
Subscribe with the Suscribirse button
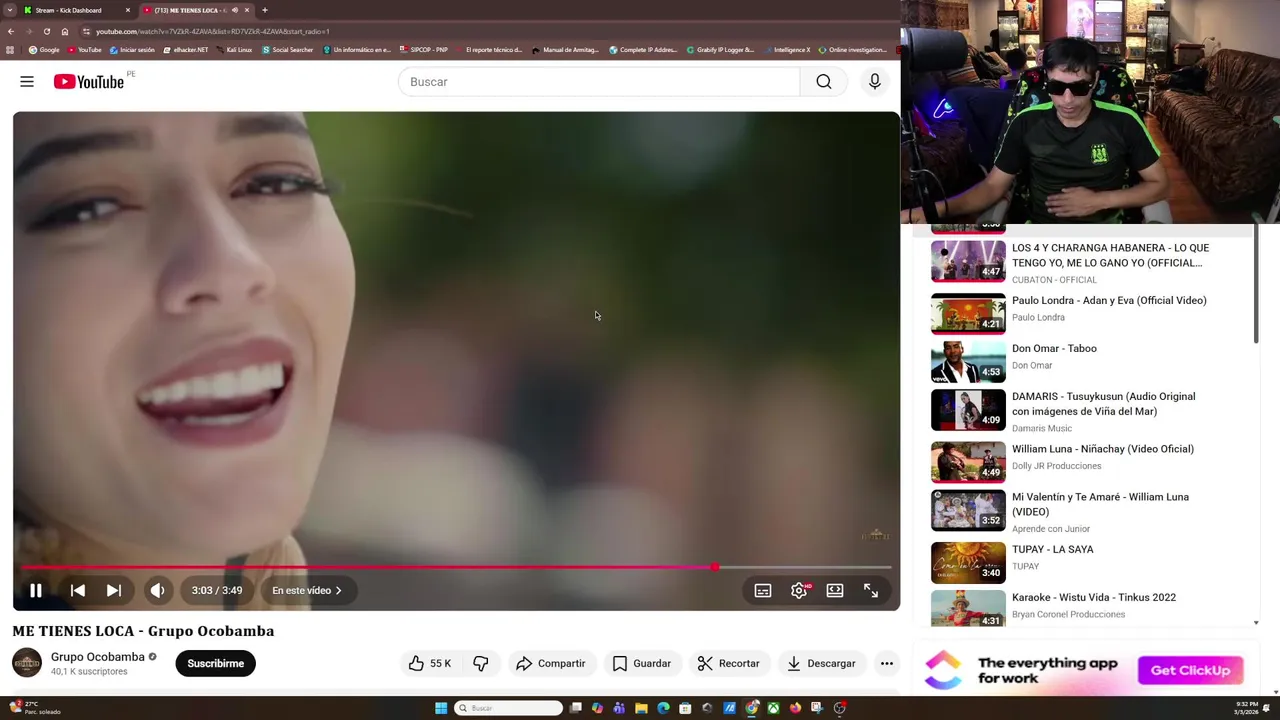coord(215,663)
